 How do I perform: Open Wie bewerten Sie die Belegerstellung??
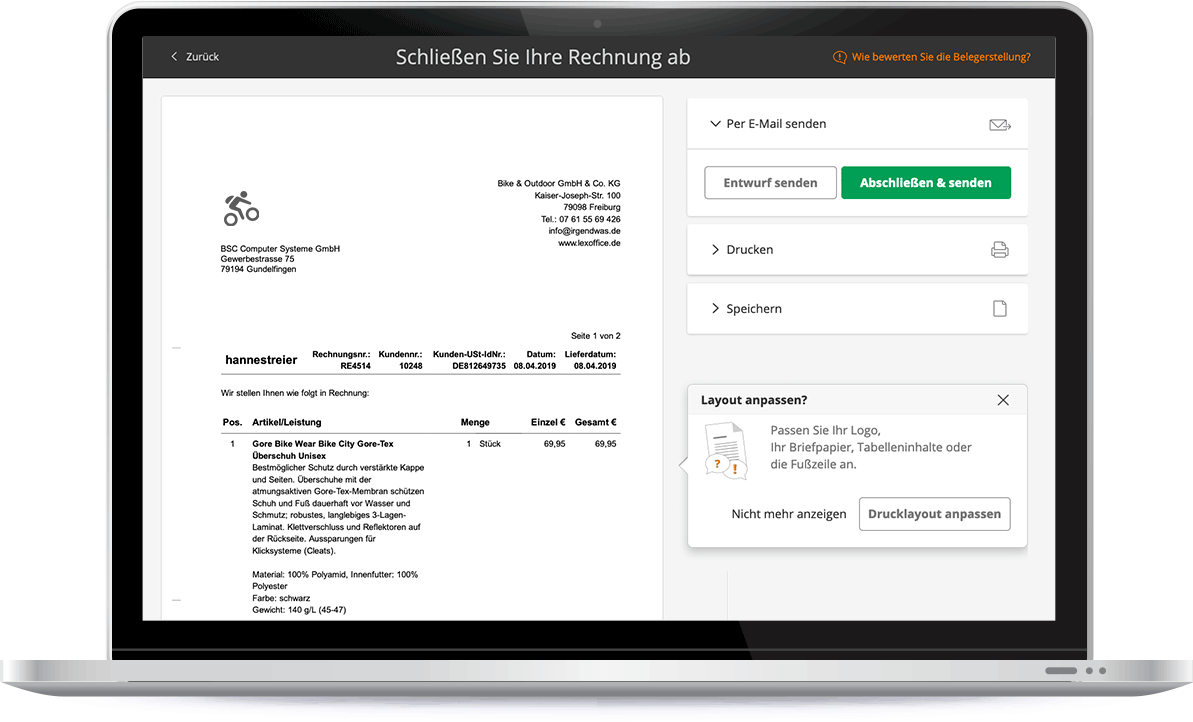pos(938,57)
